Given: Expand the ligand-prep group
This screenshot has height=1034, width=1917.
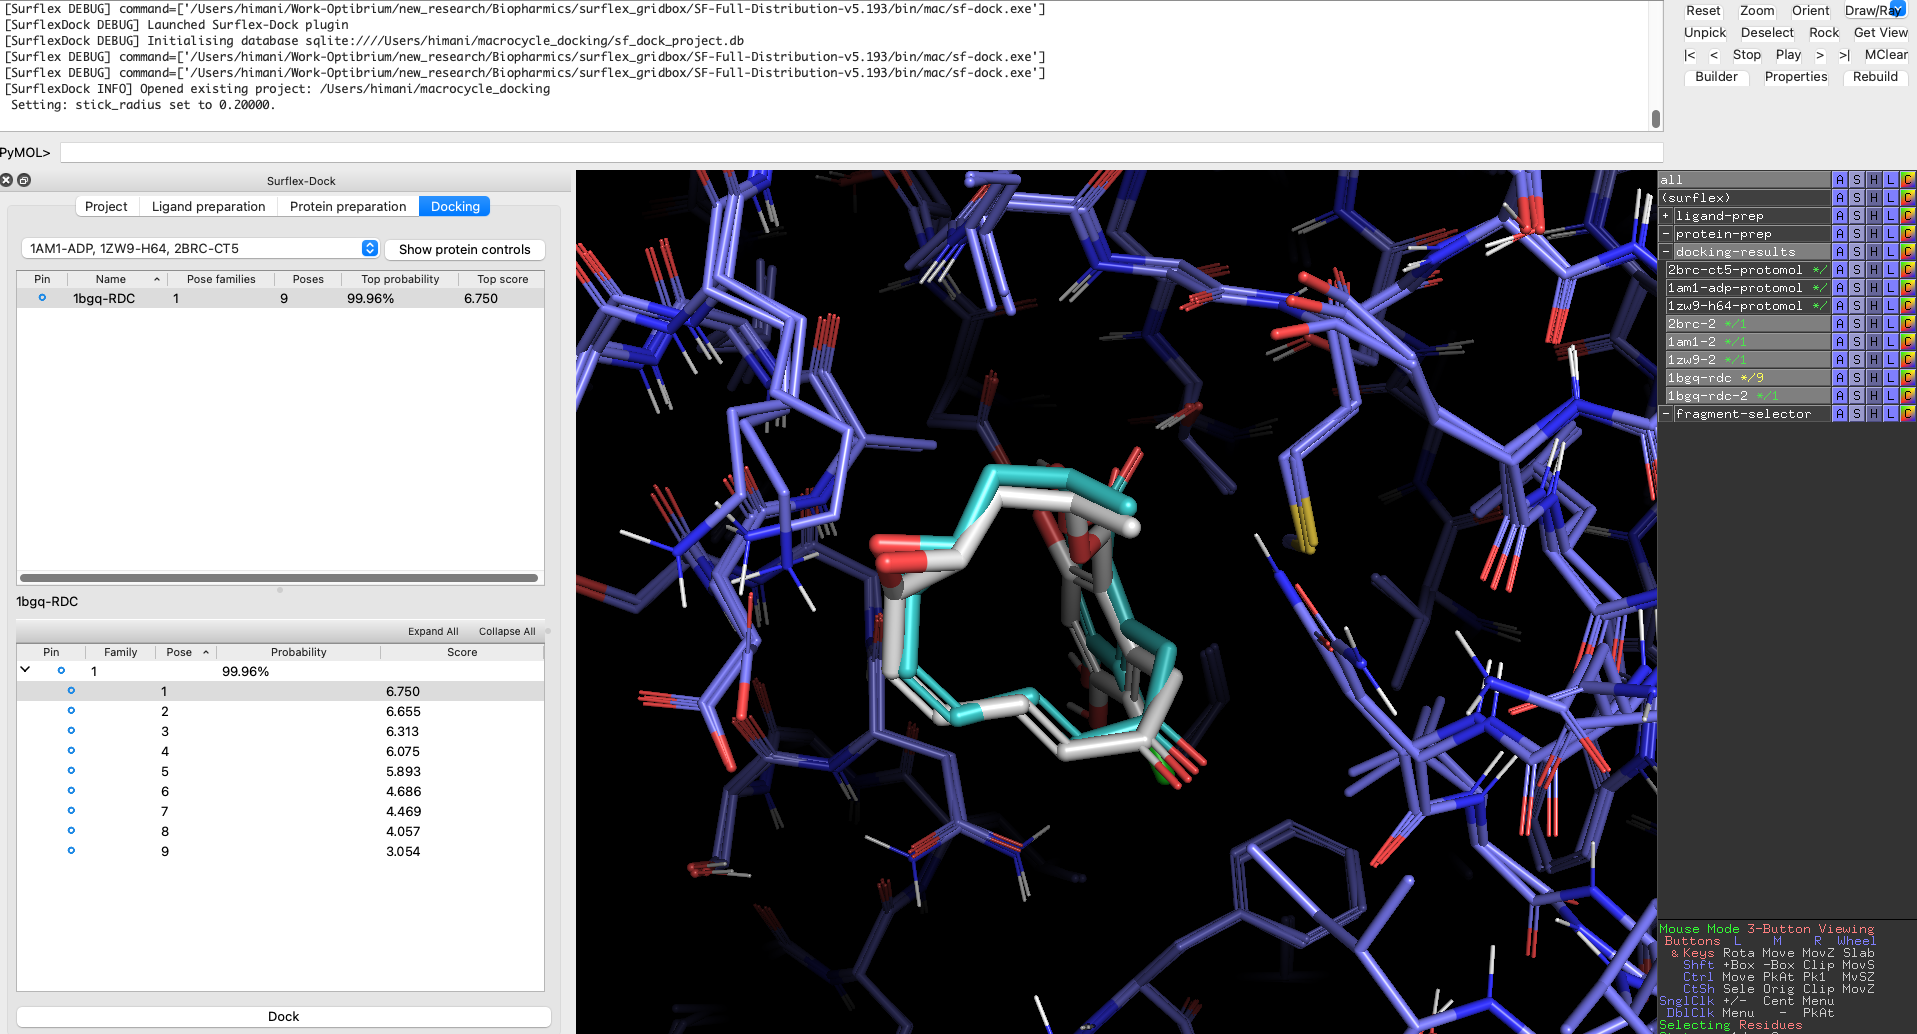Looking at the screenshot, I should (1666, 216).
